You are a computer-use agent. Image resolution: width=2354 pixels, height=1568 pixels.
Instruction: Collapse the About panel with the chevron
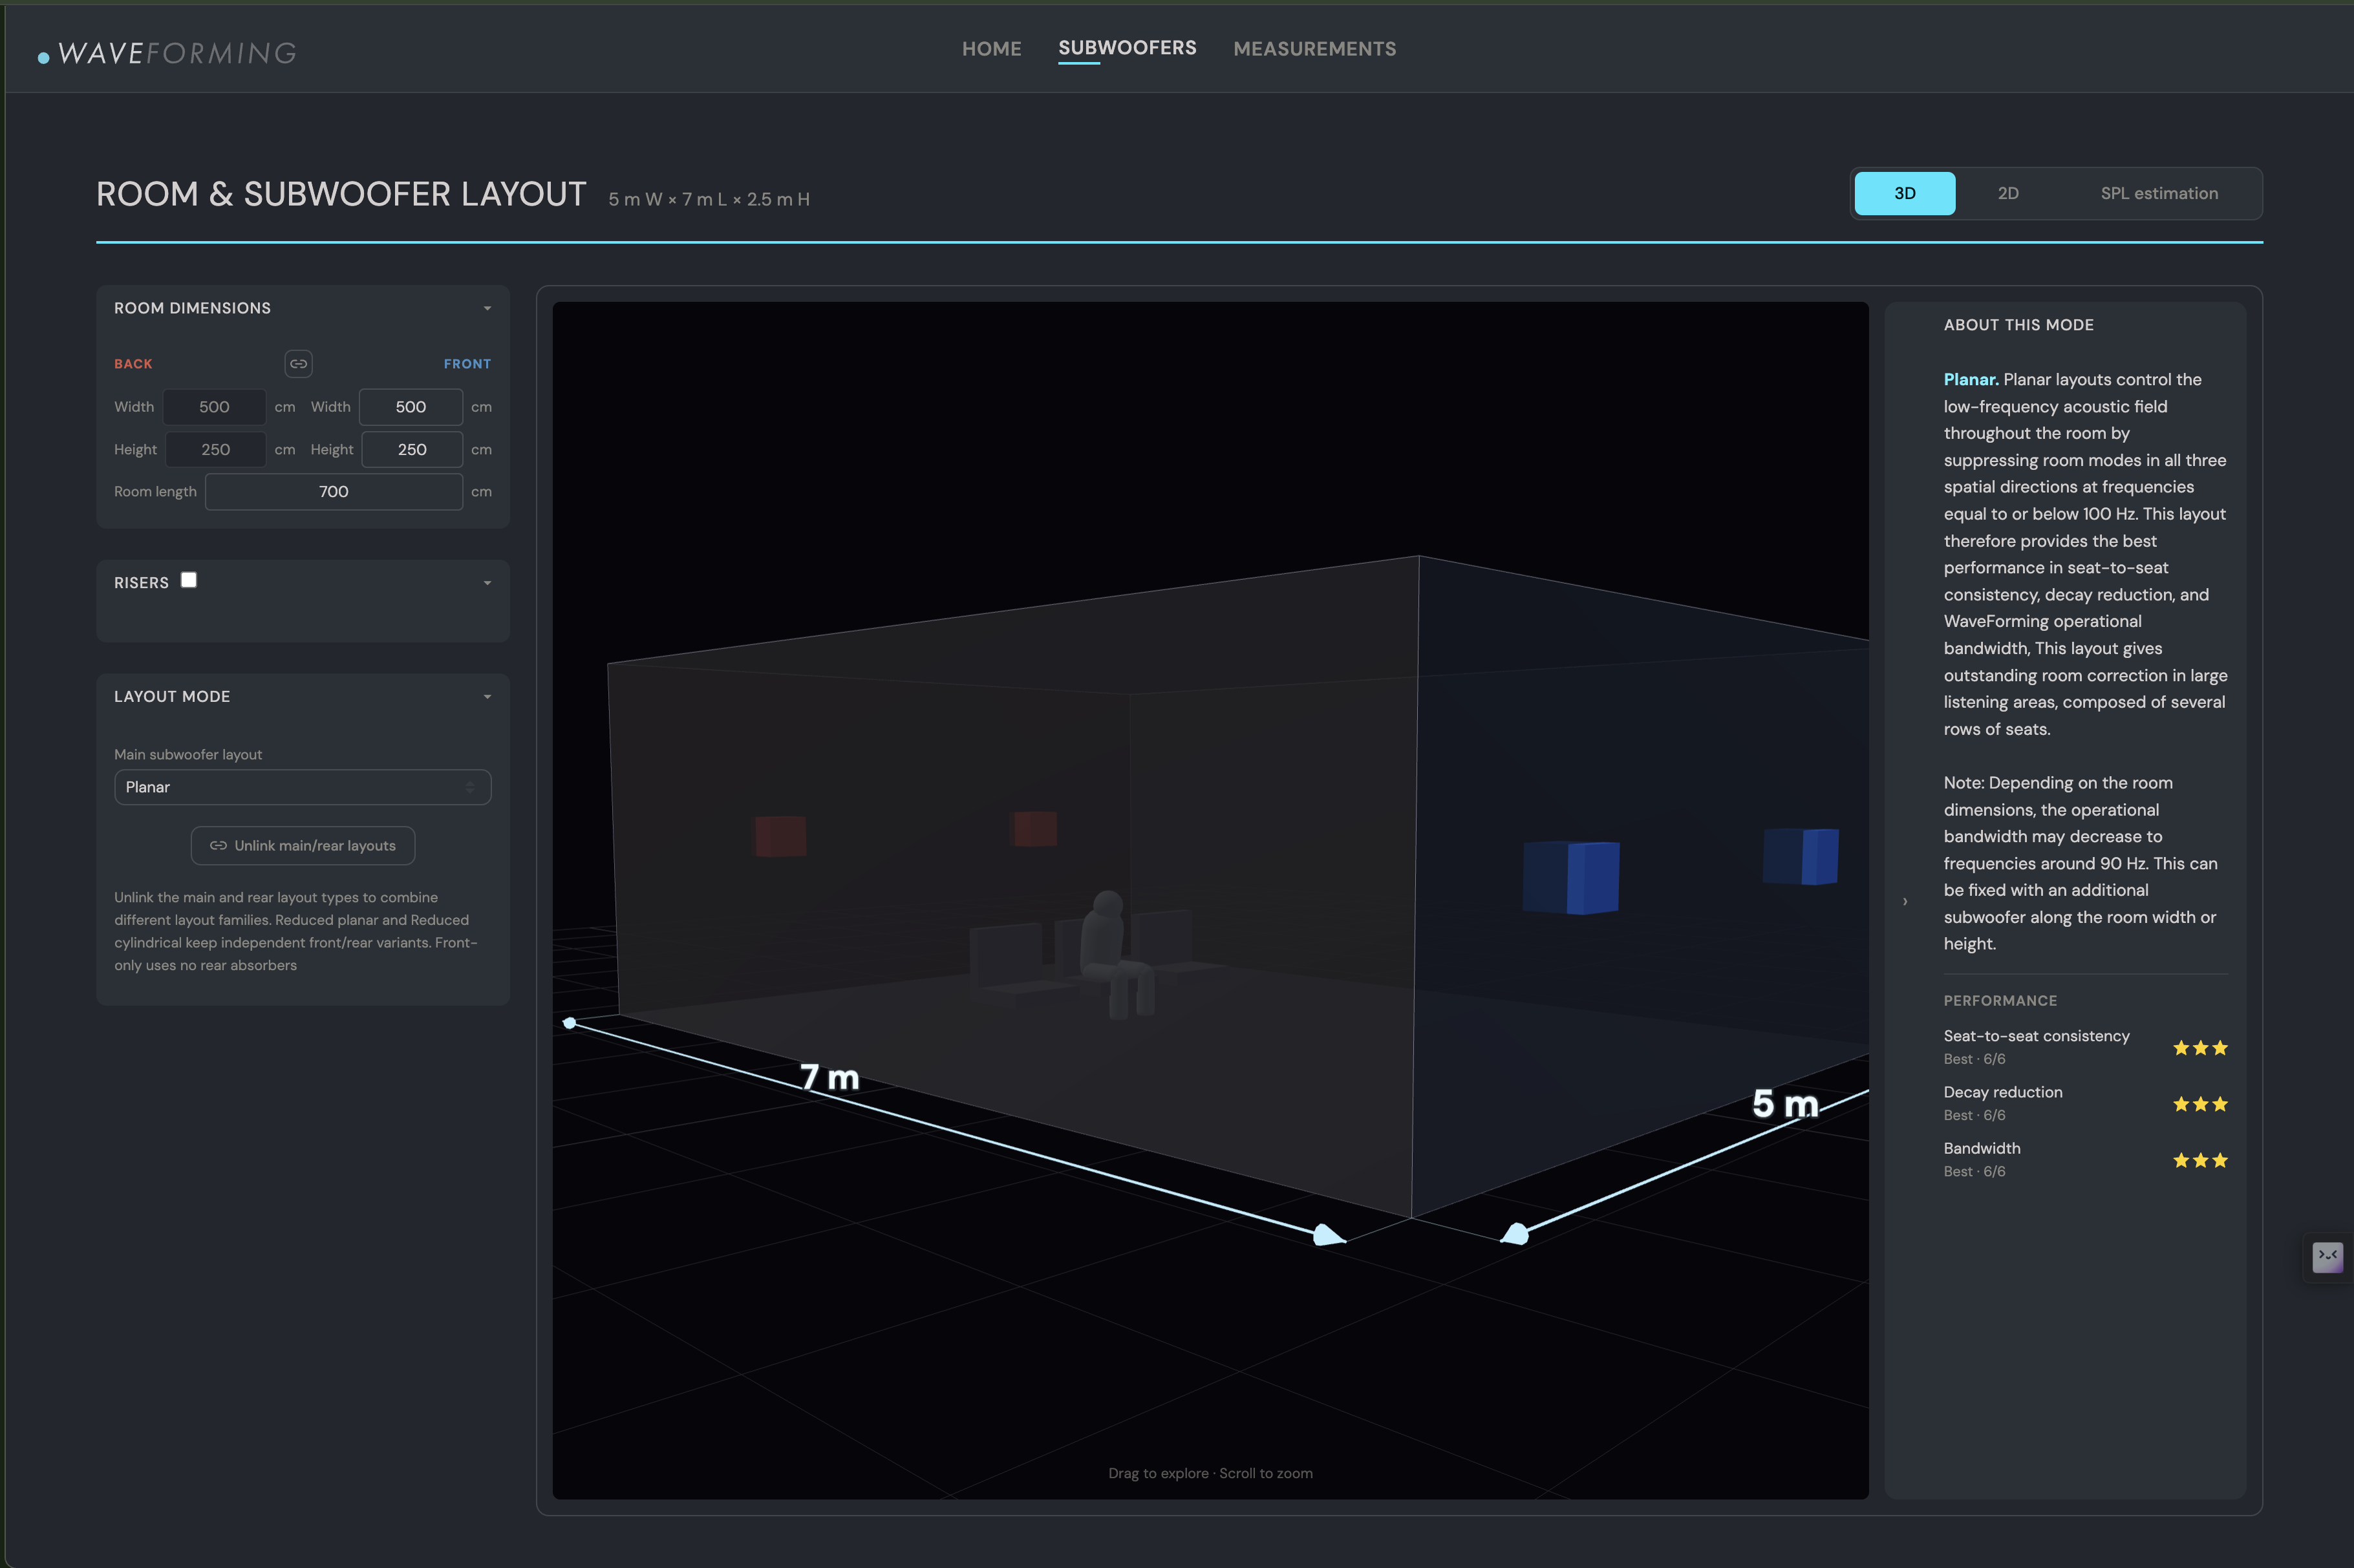1905,901
